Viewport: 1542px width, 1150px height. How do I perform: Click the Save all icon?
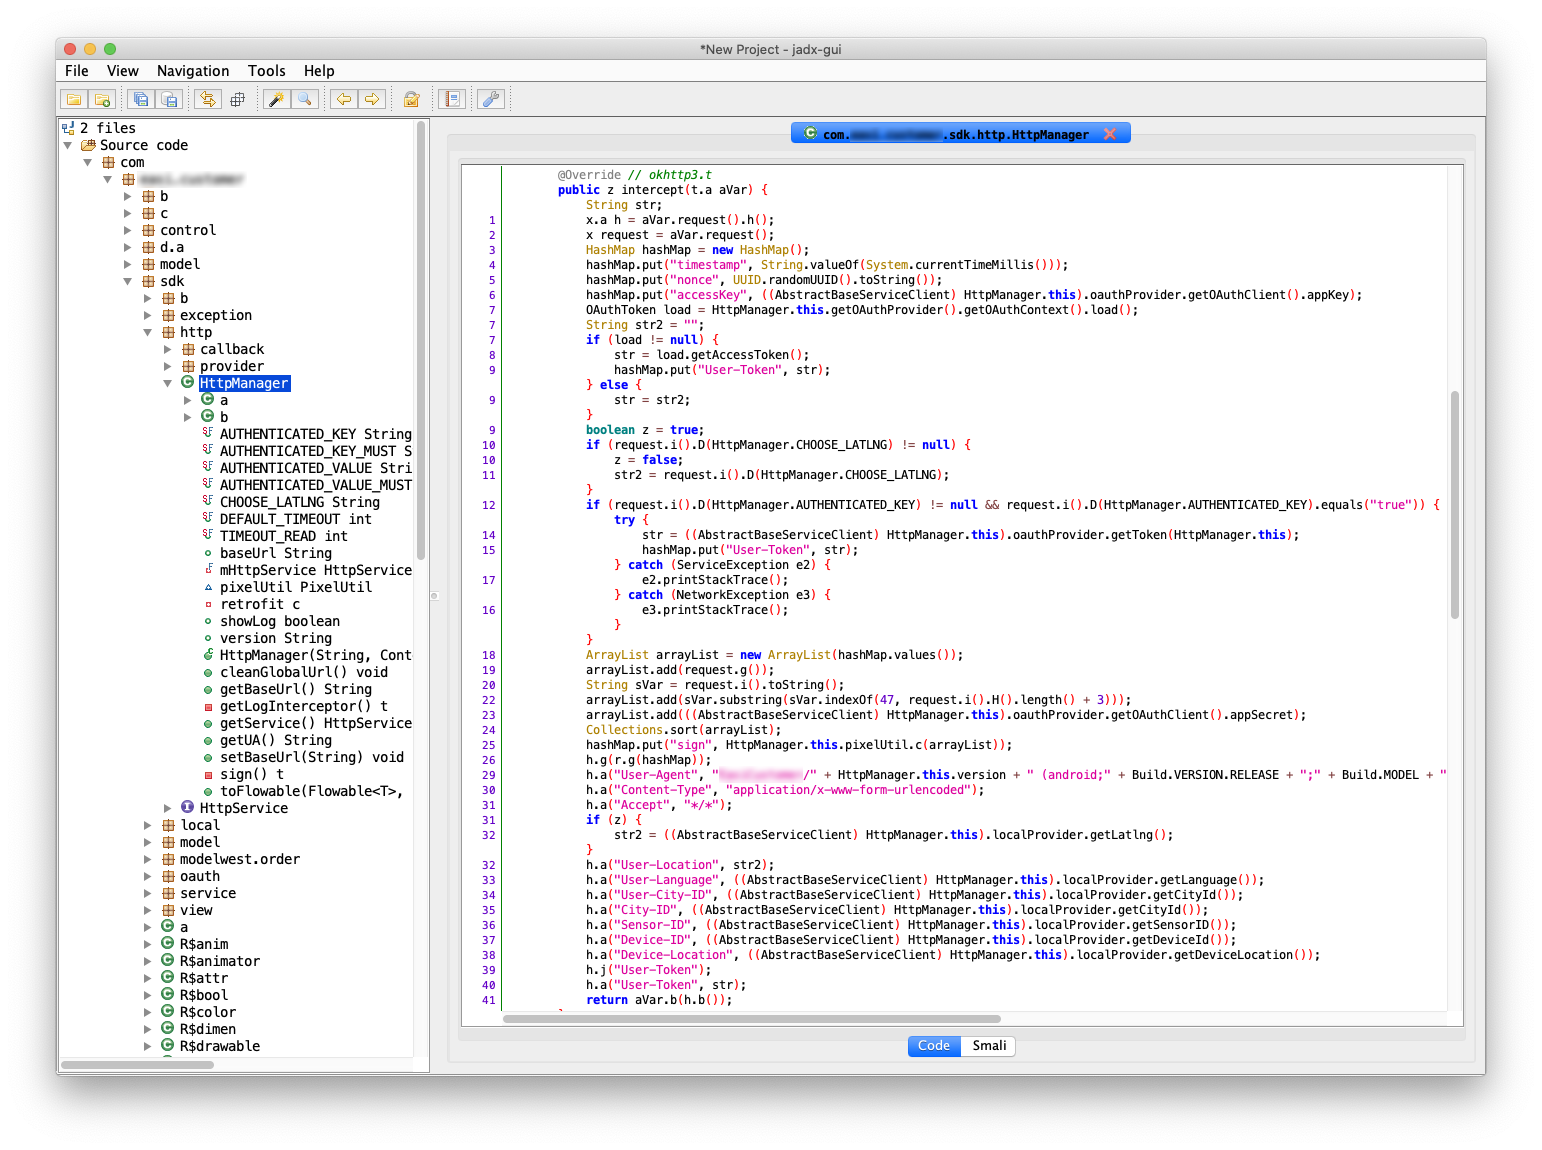click(141, 99)
